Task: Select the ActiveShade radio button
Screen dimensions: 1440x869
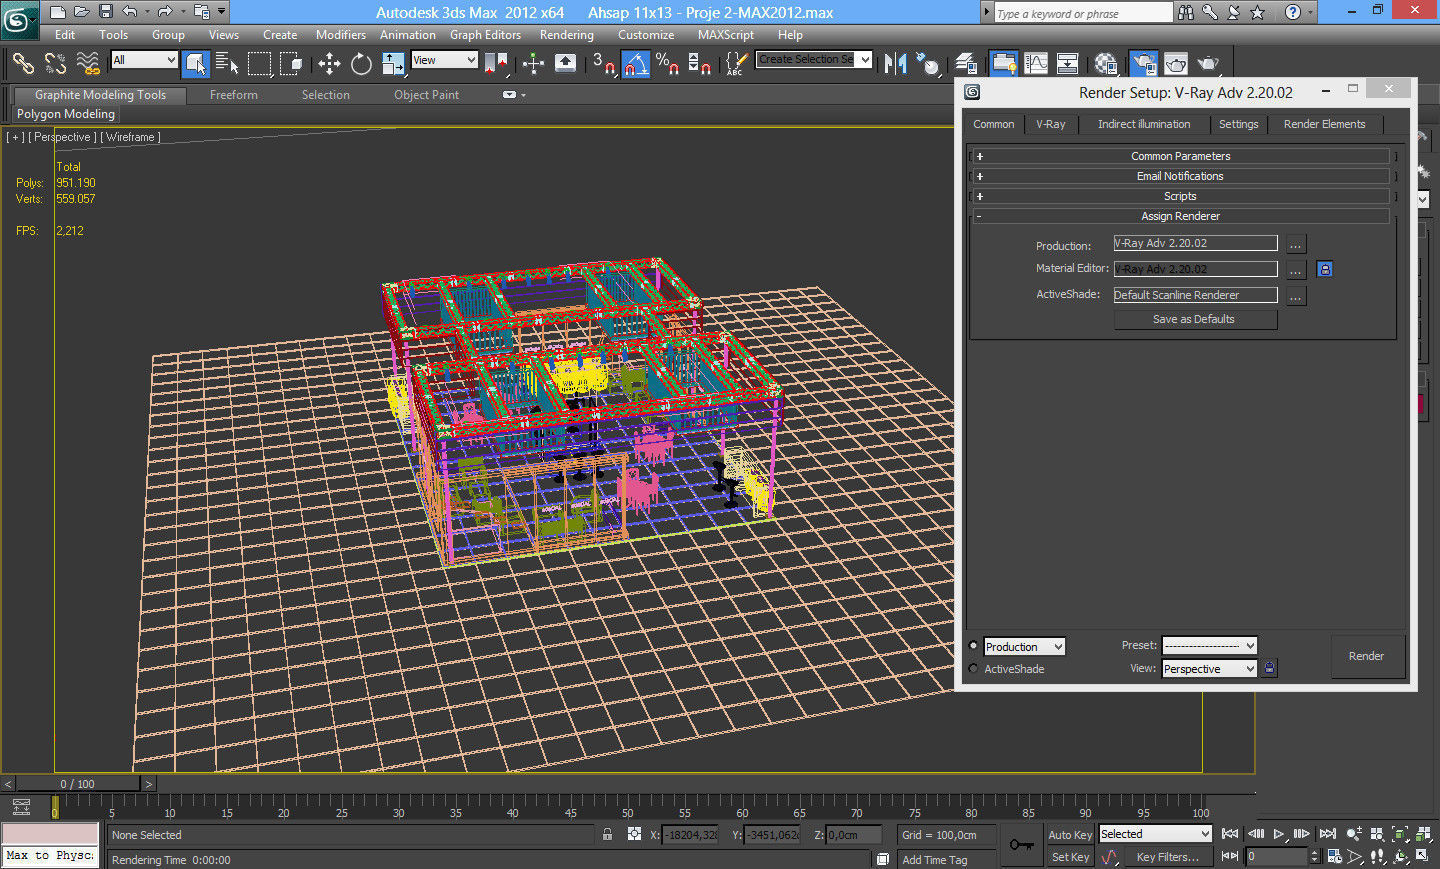Action: (973, 668)
